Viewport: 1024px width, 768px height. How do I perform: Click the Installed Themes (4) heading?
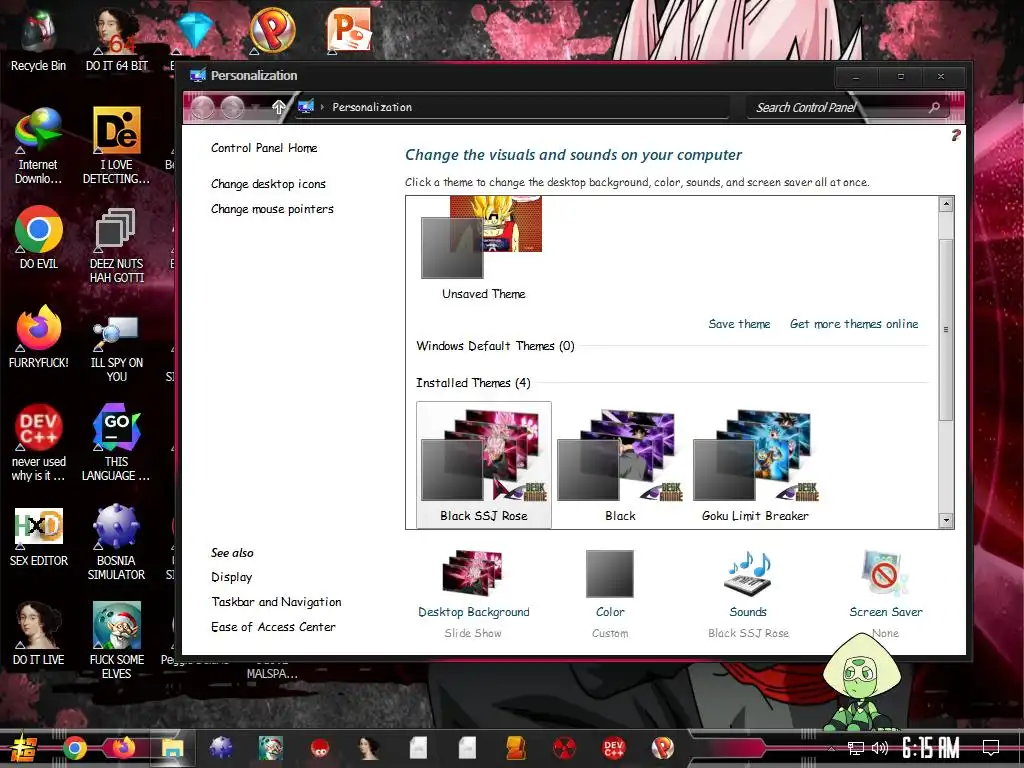coord(473,383)
